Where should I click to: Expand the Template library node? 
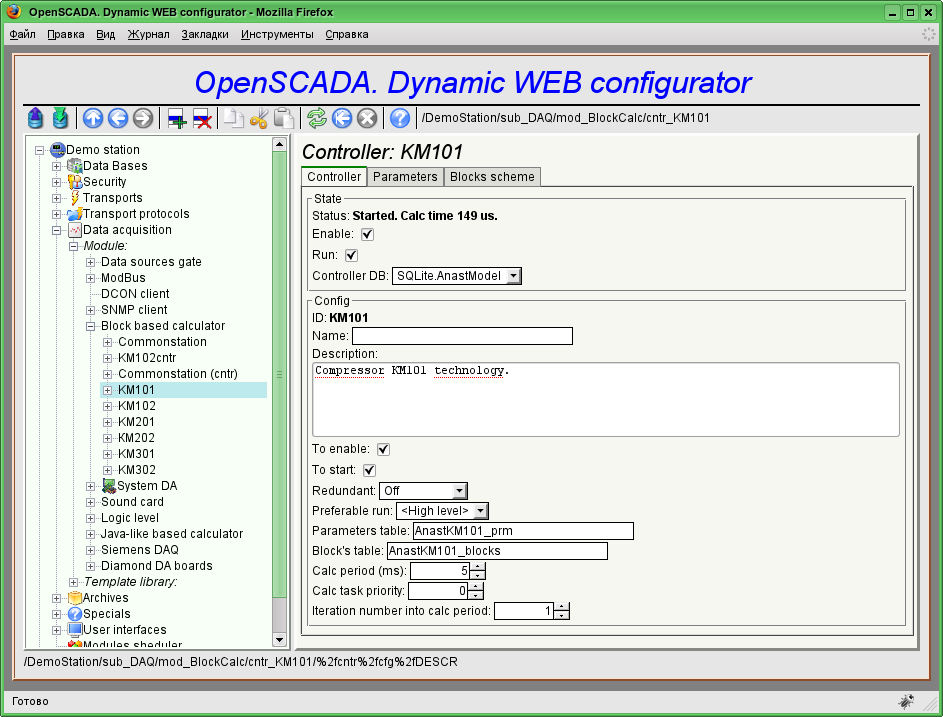[x=73, y=582]
